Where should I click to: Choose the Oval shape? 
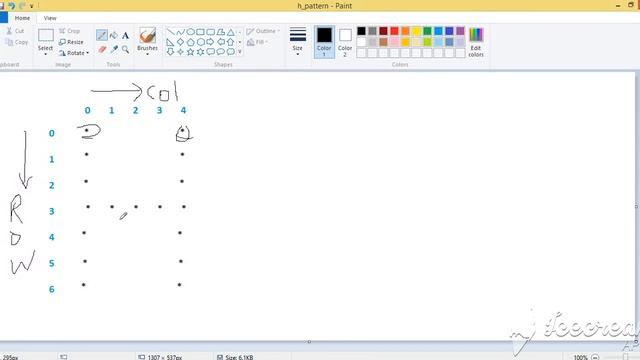[x=191, y=32]
